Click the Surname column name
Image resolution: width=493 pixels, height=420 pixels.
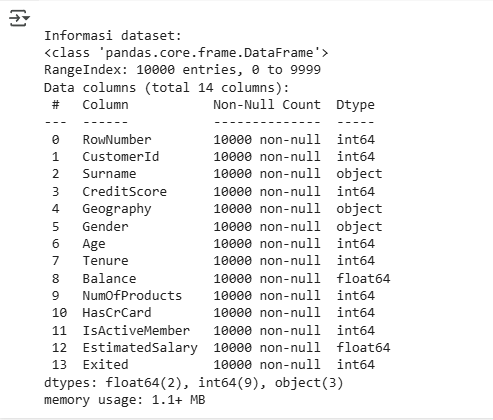(109, 174)
